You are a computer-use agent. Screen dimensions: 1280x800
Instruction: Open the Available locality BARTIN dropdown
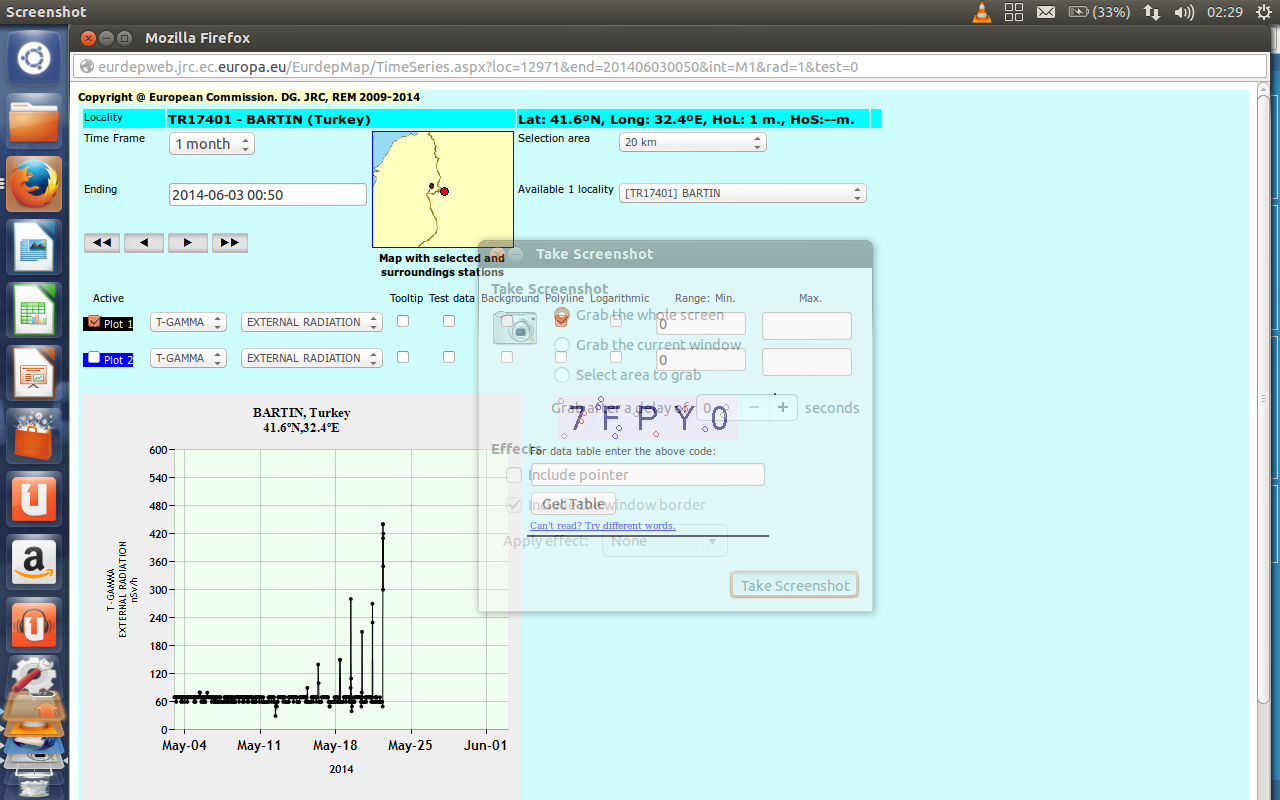[742, 193]
